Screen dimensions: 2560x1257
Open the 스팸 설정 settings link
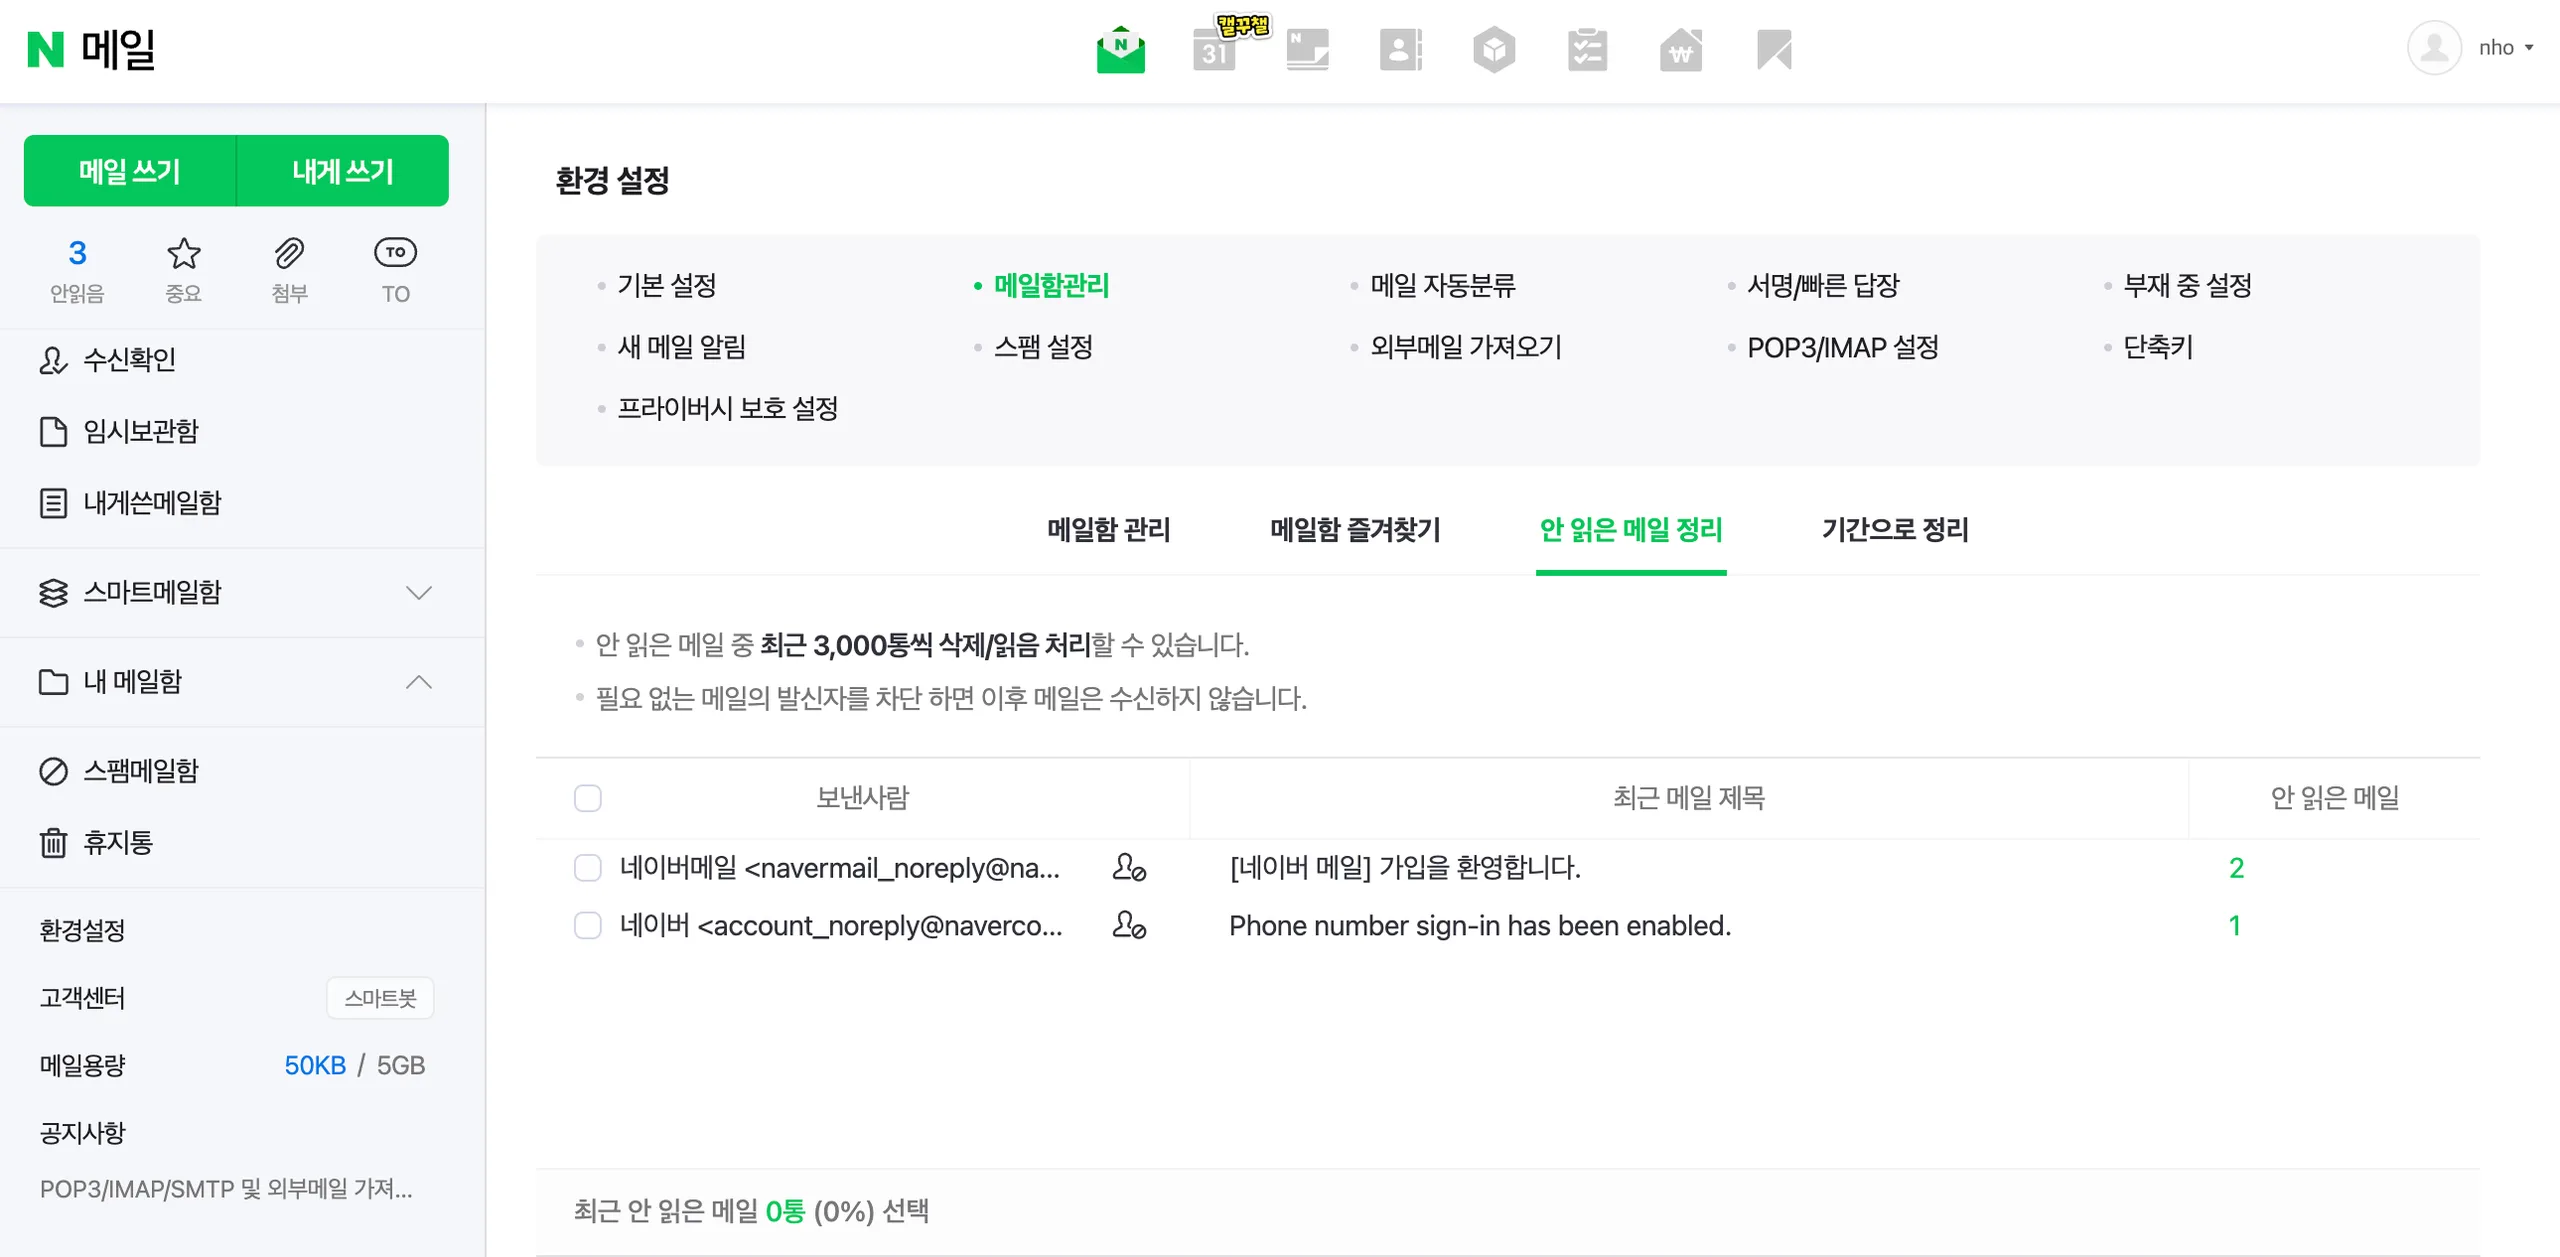[1043, 347]
